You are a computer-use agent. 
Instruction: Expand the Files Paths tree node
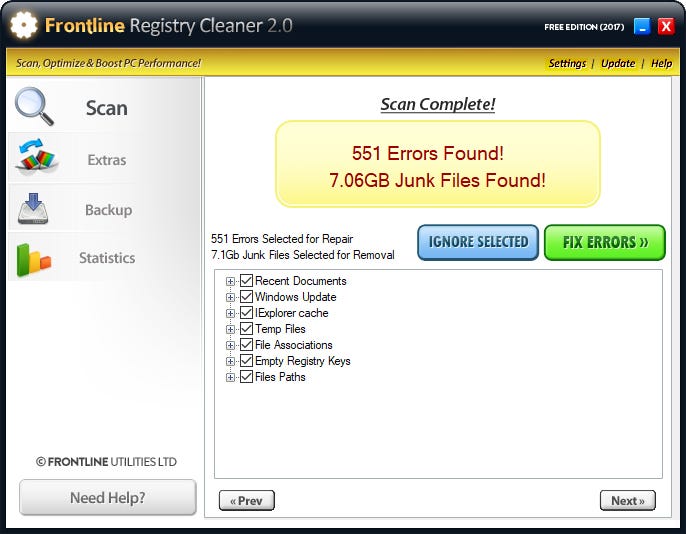230,377
